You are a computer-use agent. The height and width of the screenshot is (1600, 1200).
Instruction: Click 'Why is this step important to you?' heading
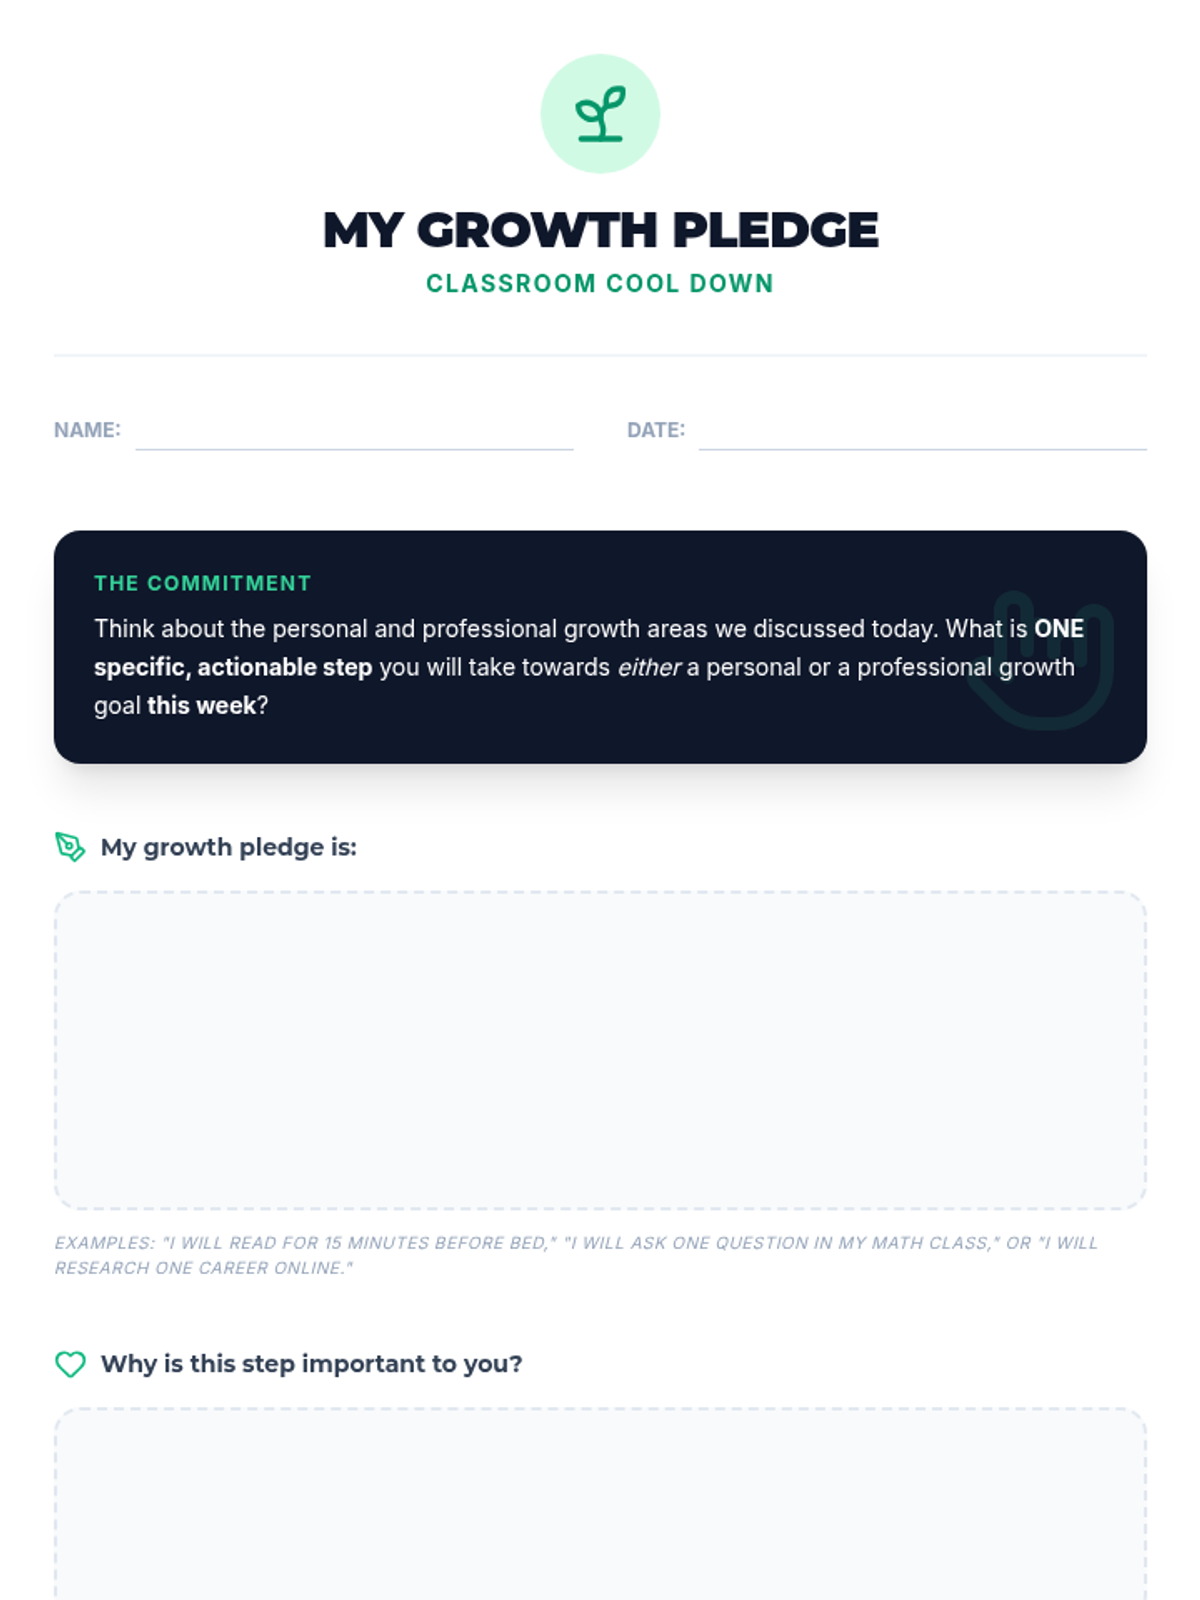point(312,1364)
